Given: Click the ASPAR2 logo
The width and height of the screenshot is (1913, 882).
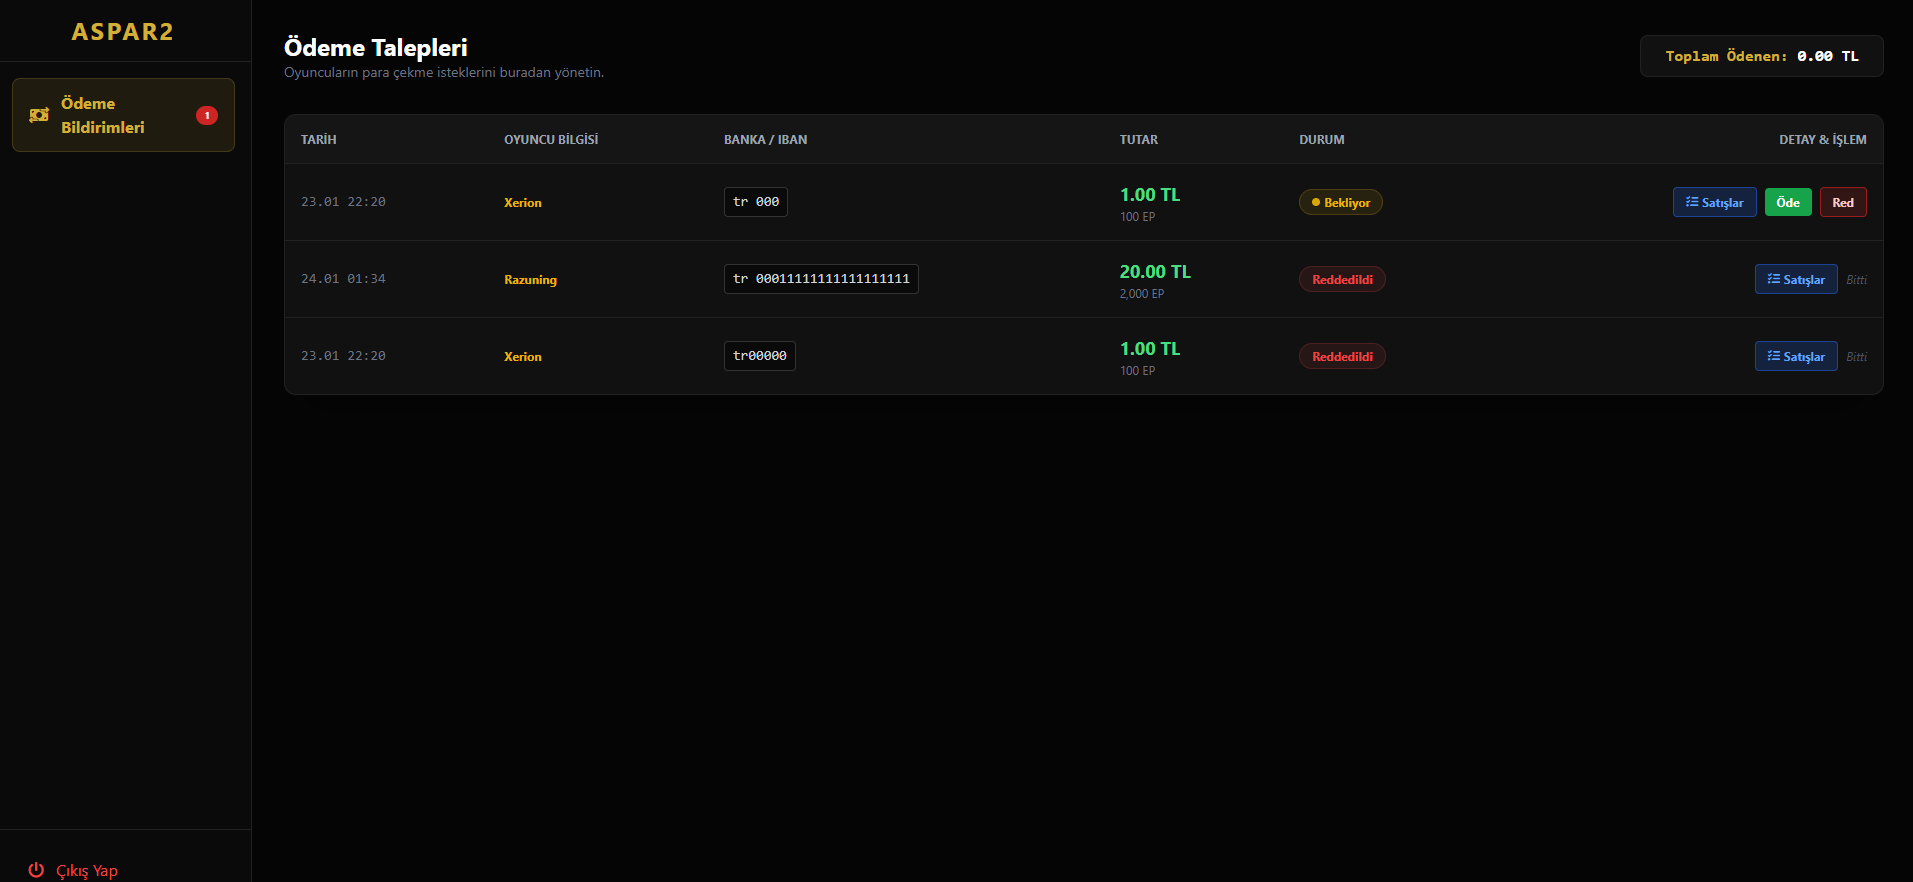Looking at the screenshot, I should click(x=123, y=32).
